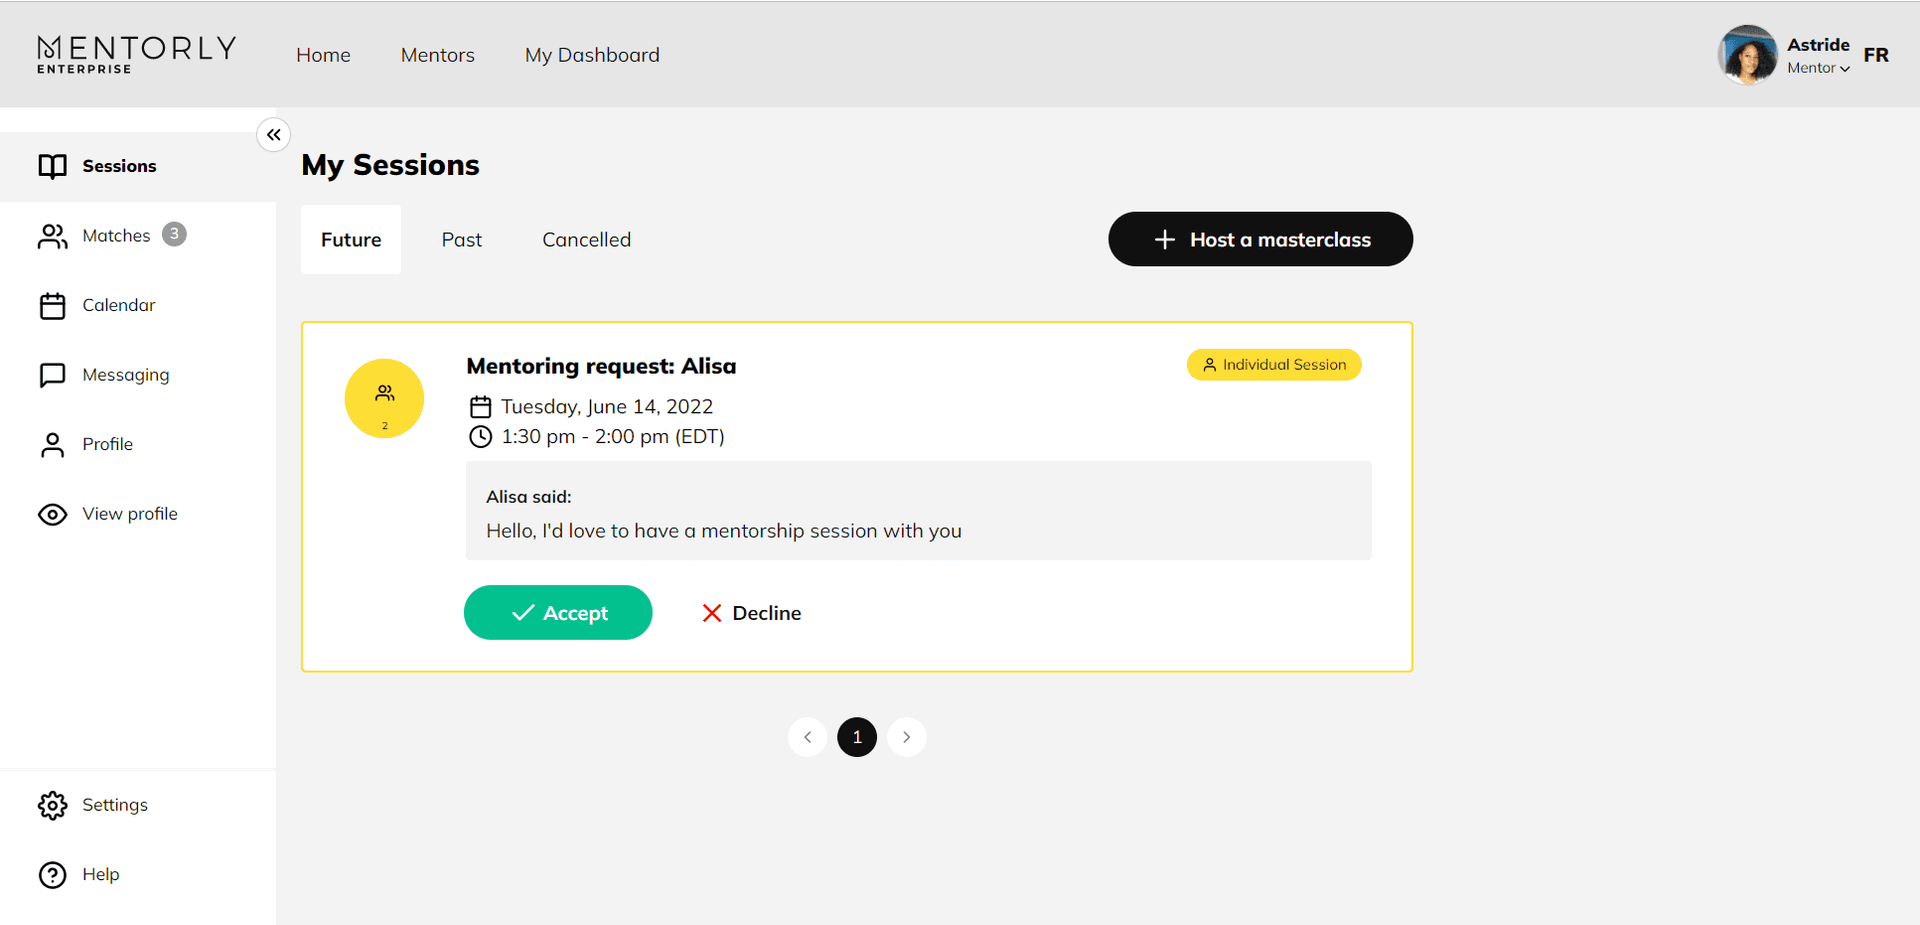Decline the mentoring request from Alisa
Screen dimensions: 1920x925
(751, 613)
